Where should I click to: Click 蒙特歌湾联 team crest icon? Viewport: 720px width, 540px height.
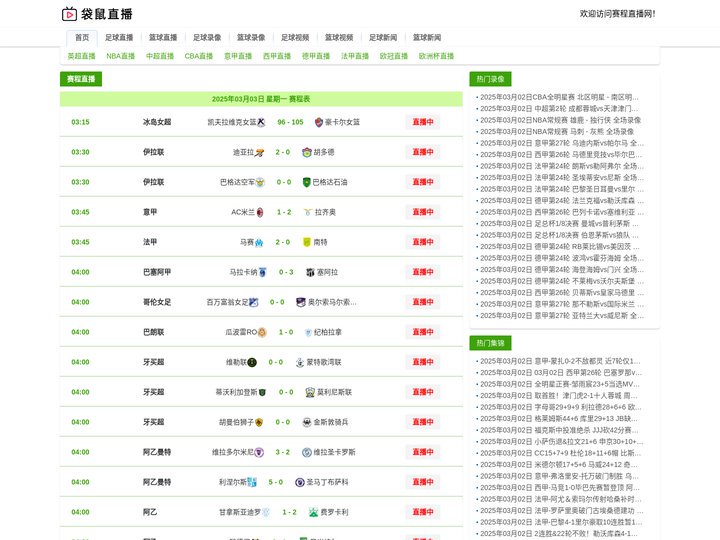click(x=300, y=362)
